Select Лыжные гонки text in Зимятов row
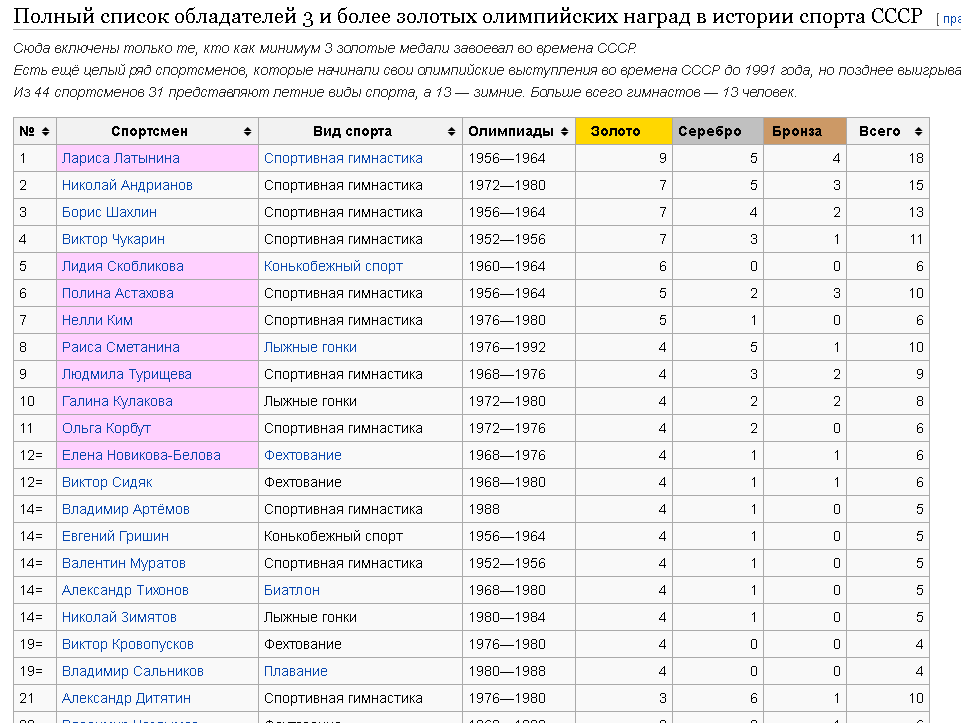Viewport: 961px width, 723px height. 310,616
